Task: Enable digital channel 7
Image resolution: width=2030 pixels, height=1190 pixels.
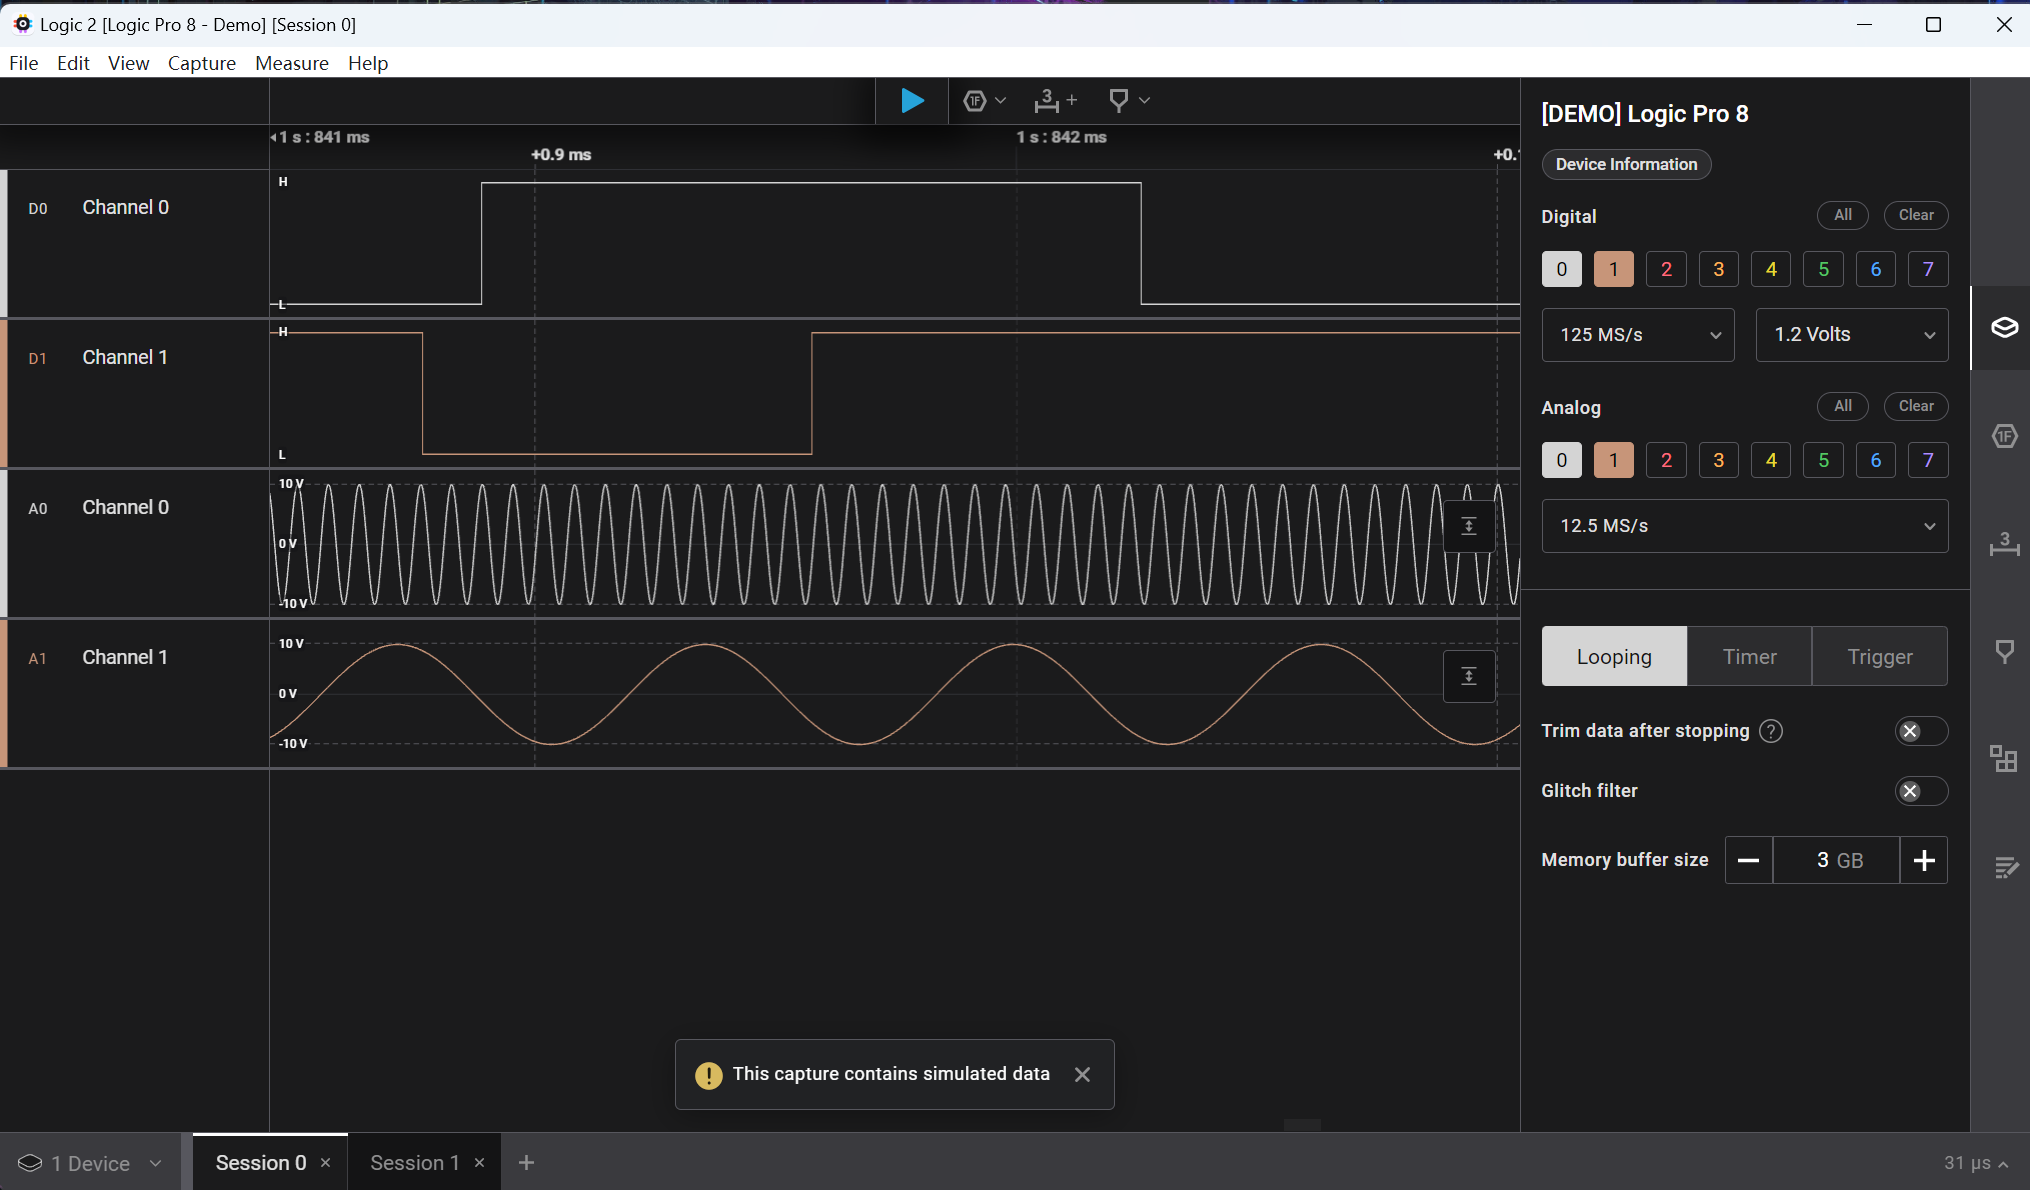Action: (x=1928, y=269)
